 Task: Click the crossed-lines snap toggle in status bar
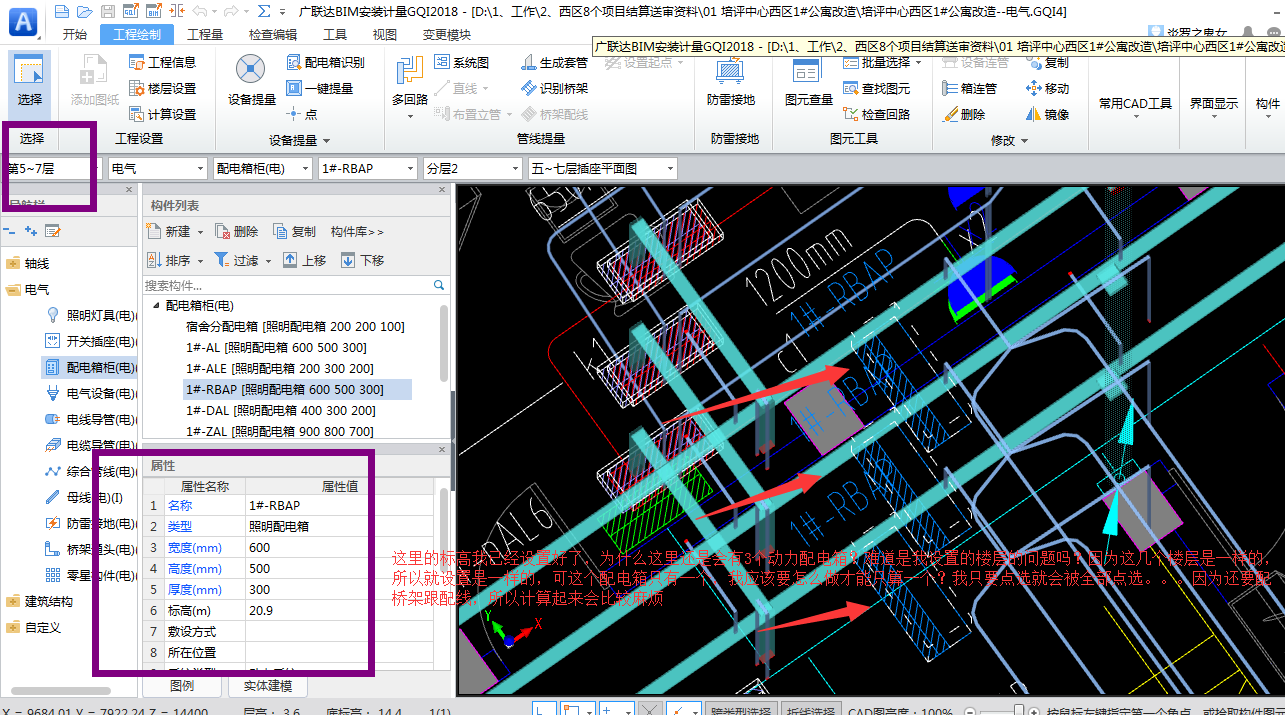[x=649, y=711]
